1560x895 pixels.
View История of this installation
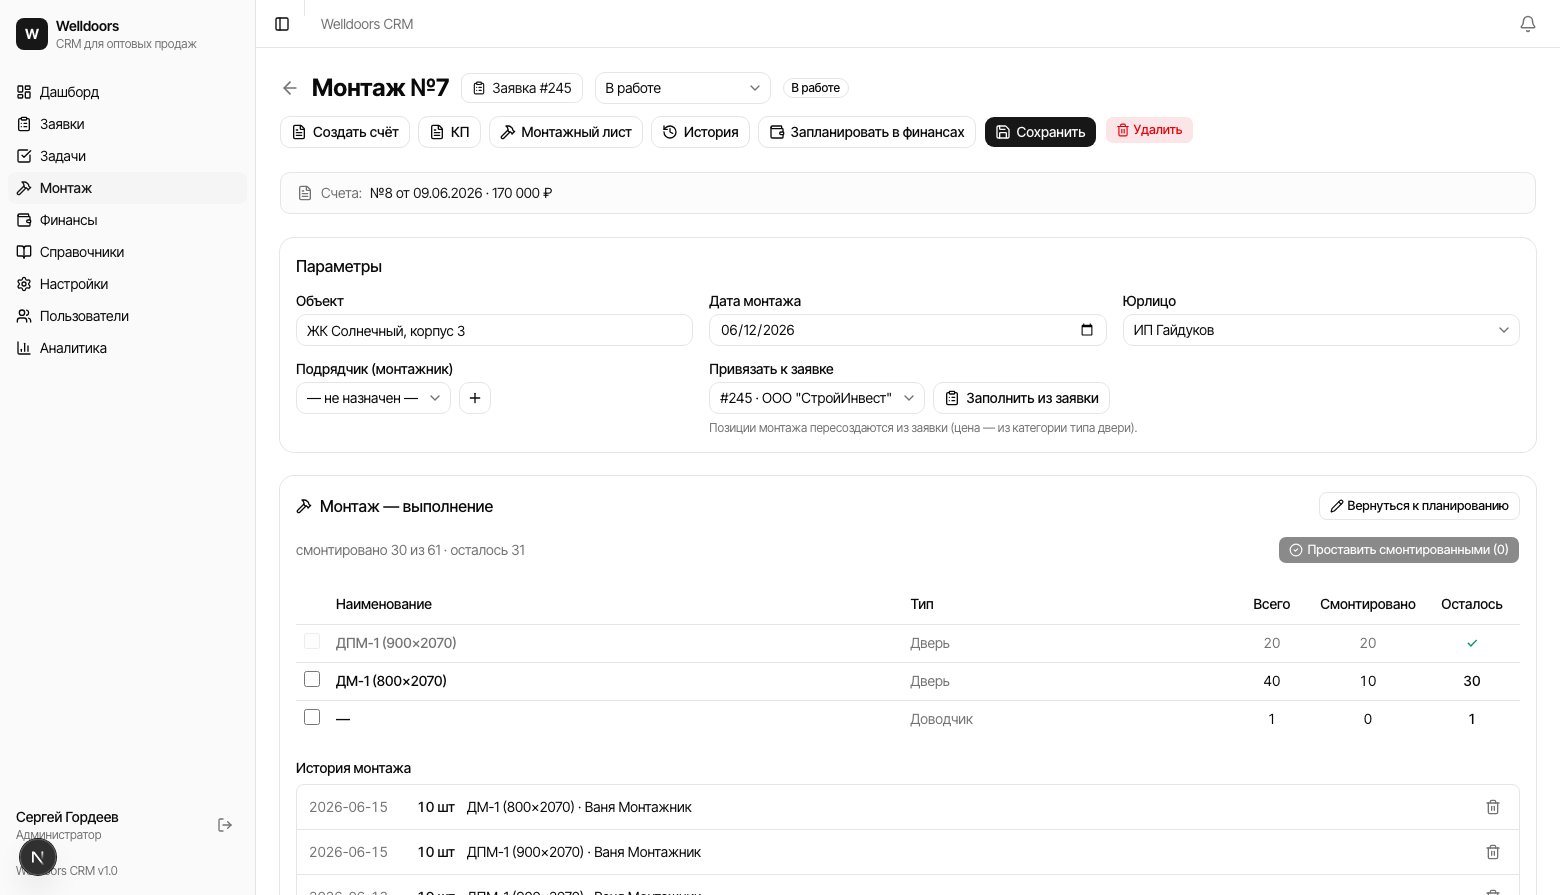click(x=701, y=132)
